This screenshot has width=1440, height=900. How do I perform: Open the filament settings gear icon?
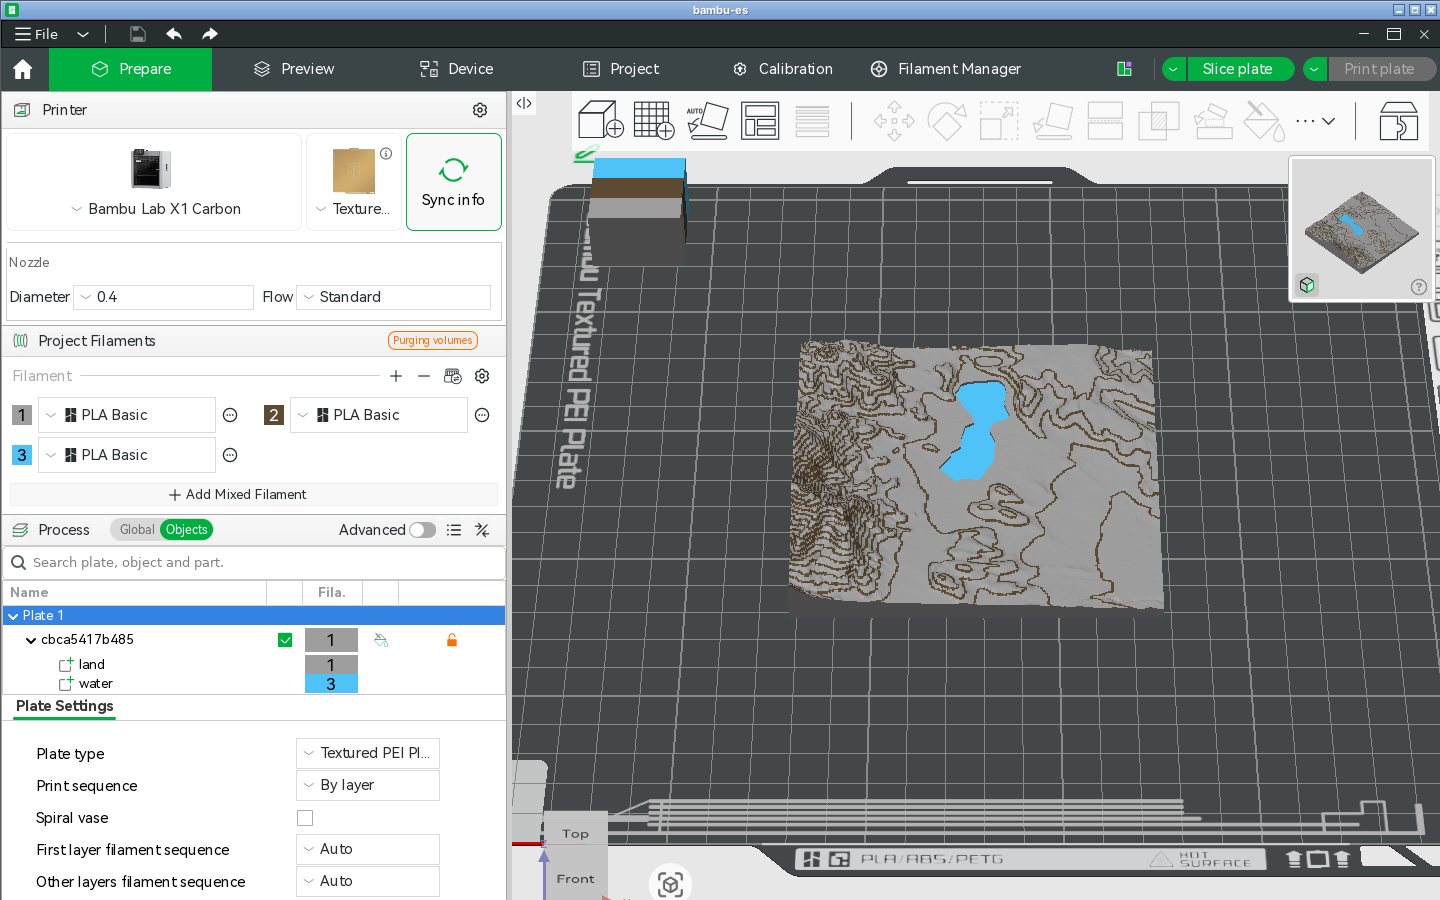click(x=482, y=376)
